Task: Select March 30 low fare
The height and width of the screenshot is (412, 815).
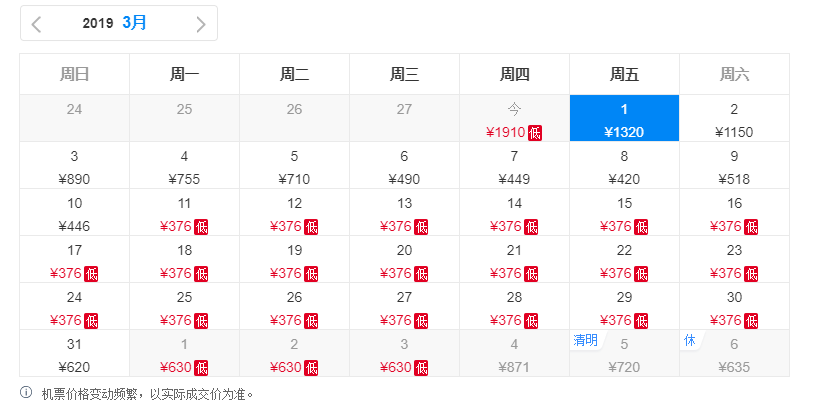Action: [x=734, y=307]
